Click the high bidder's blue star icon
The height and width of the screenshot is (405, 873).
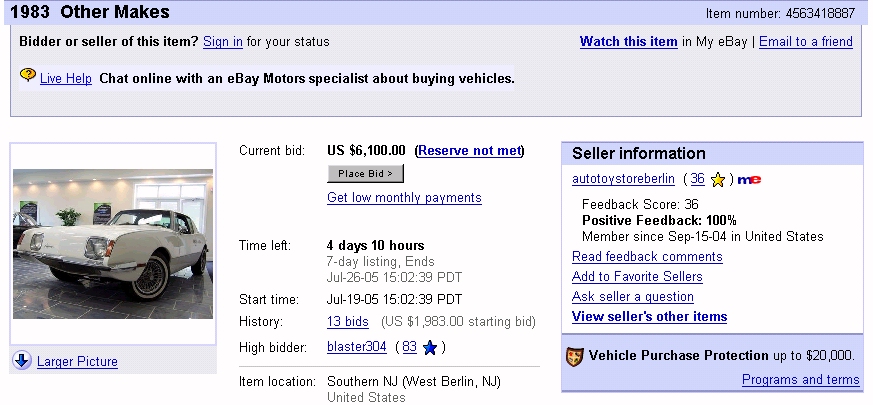pyautogui.click(x=430, y=348)
